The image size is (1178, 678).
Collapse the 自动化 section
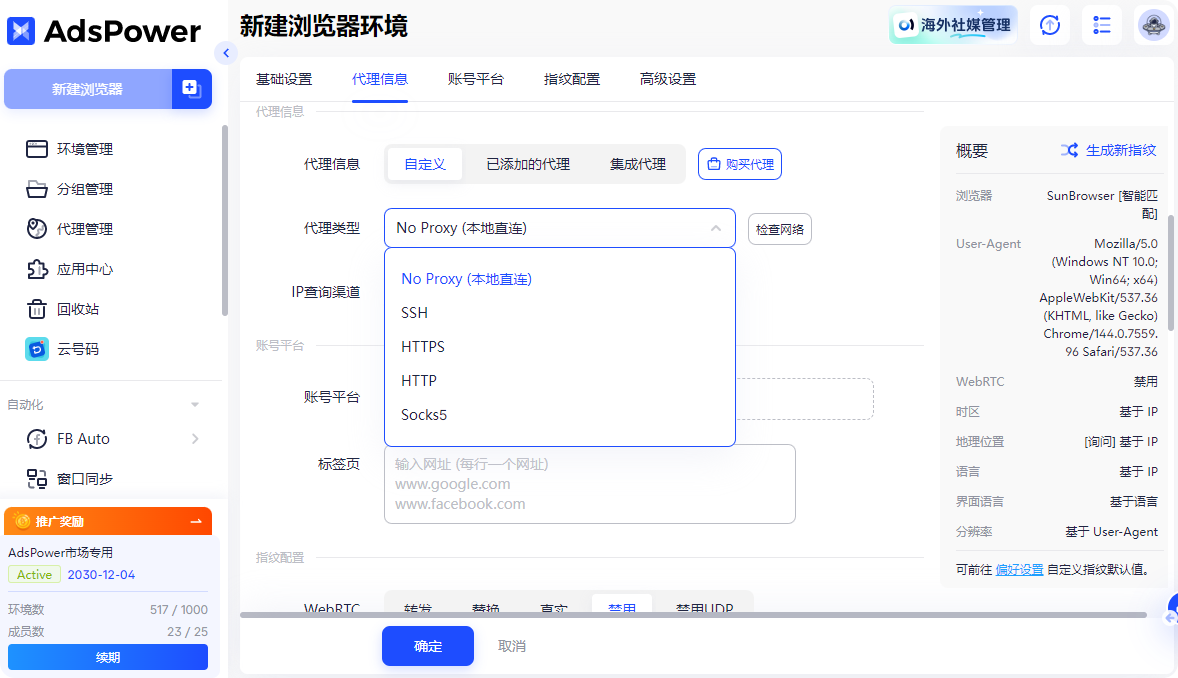click(x=195, y=404)
